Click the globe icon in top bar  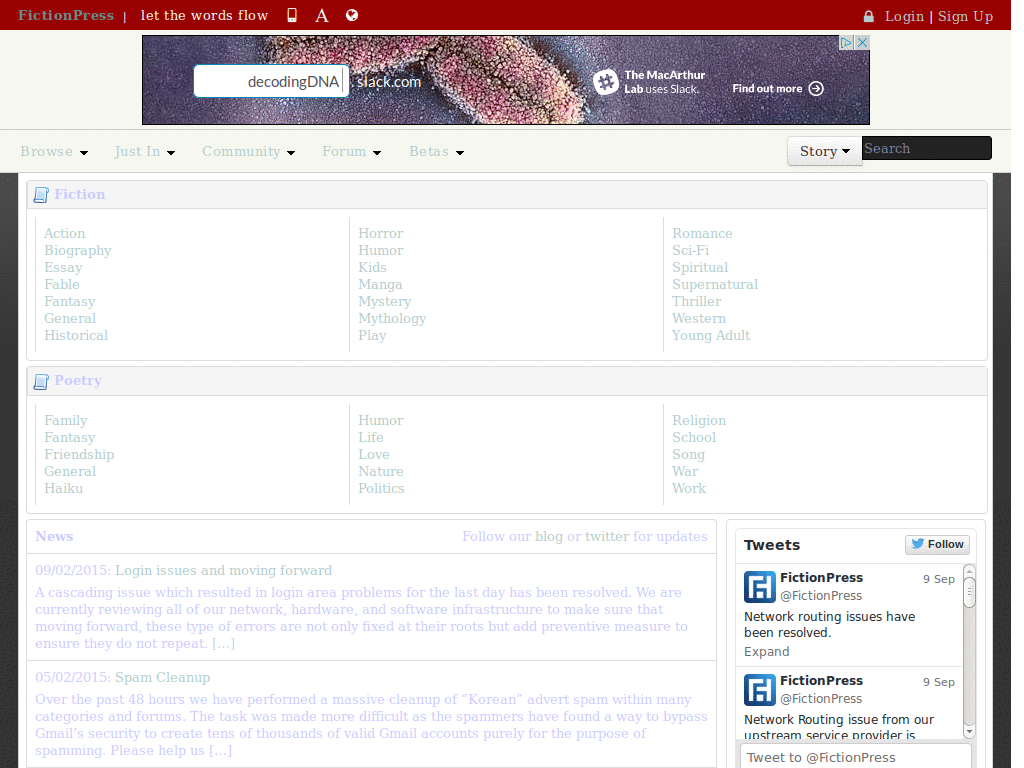pyautogui.click(x=351, y=15)
